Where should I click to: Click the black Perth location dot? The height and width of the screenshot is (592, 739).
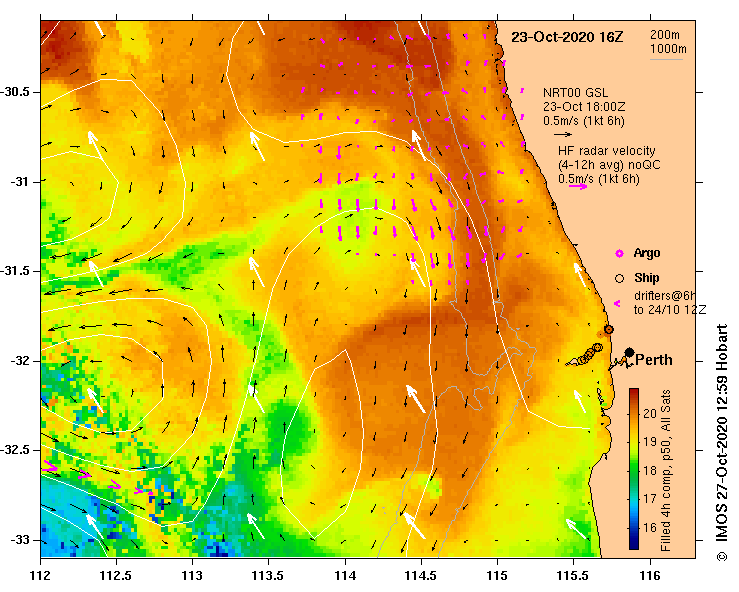click(x=629, y=352)
